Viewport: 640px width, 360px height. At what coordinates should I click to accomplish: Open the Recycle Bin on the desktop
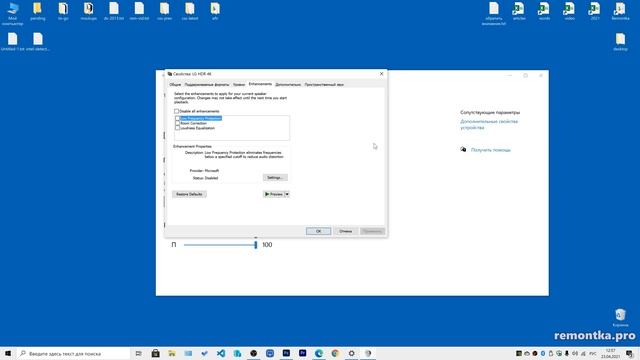(x=620, y=318)
